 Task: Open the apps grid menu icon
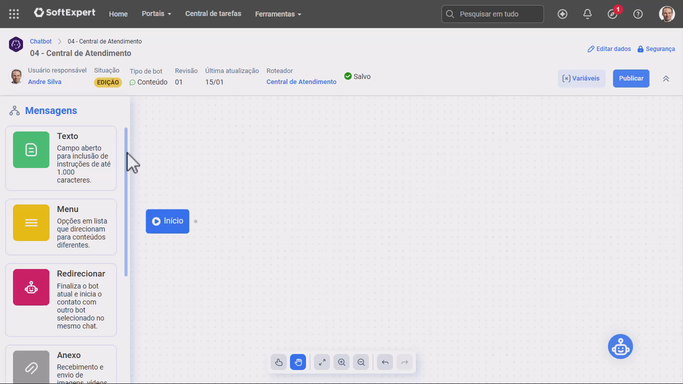pos(14,14)
